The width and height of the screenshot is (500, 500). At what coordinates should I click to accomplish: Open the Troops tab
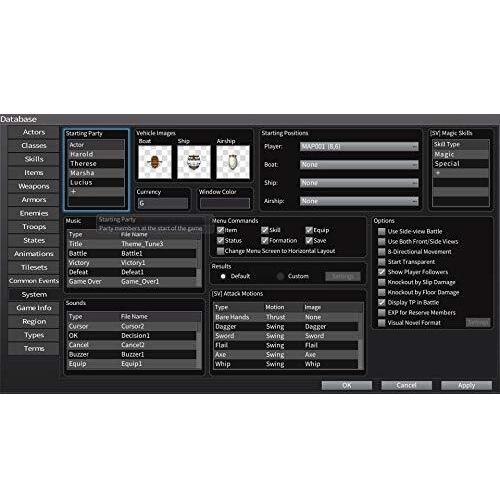tap(34, 227)
